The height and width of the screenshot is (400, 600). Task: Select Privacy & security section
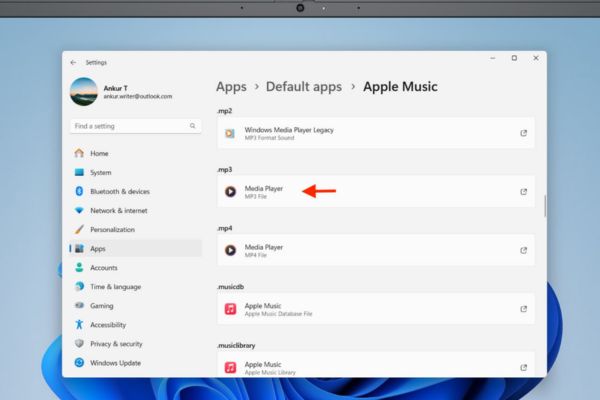[x=115, y=344]
